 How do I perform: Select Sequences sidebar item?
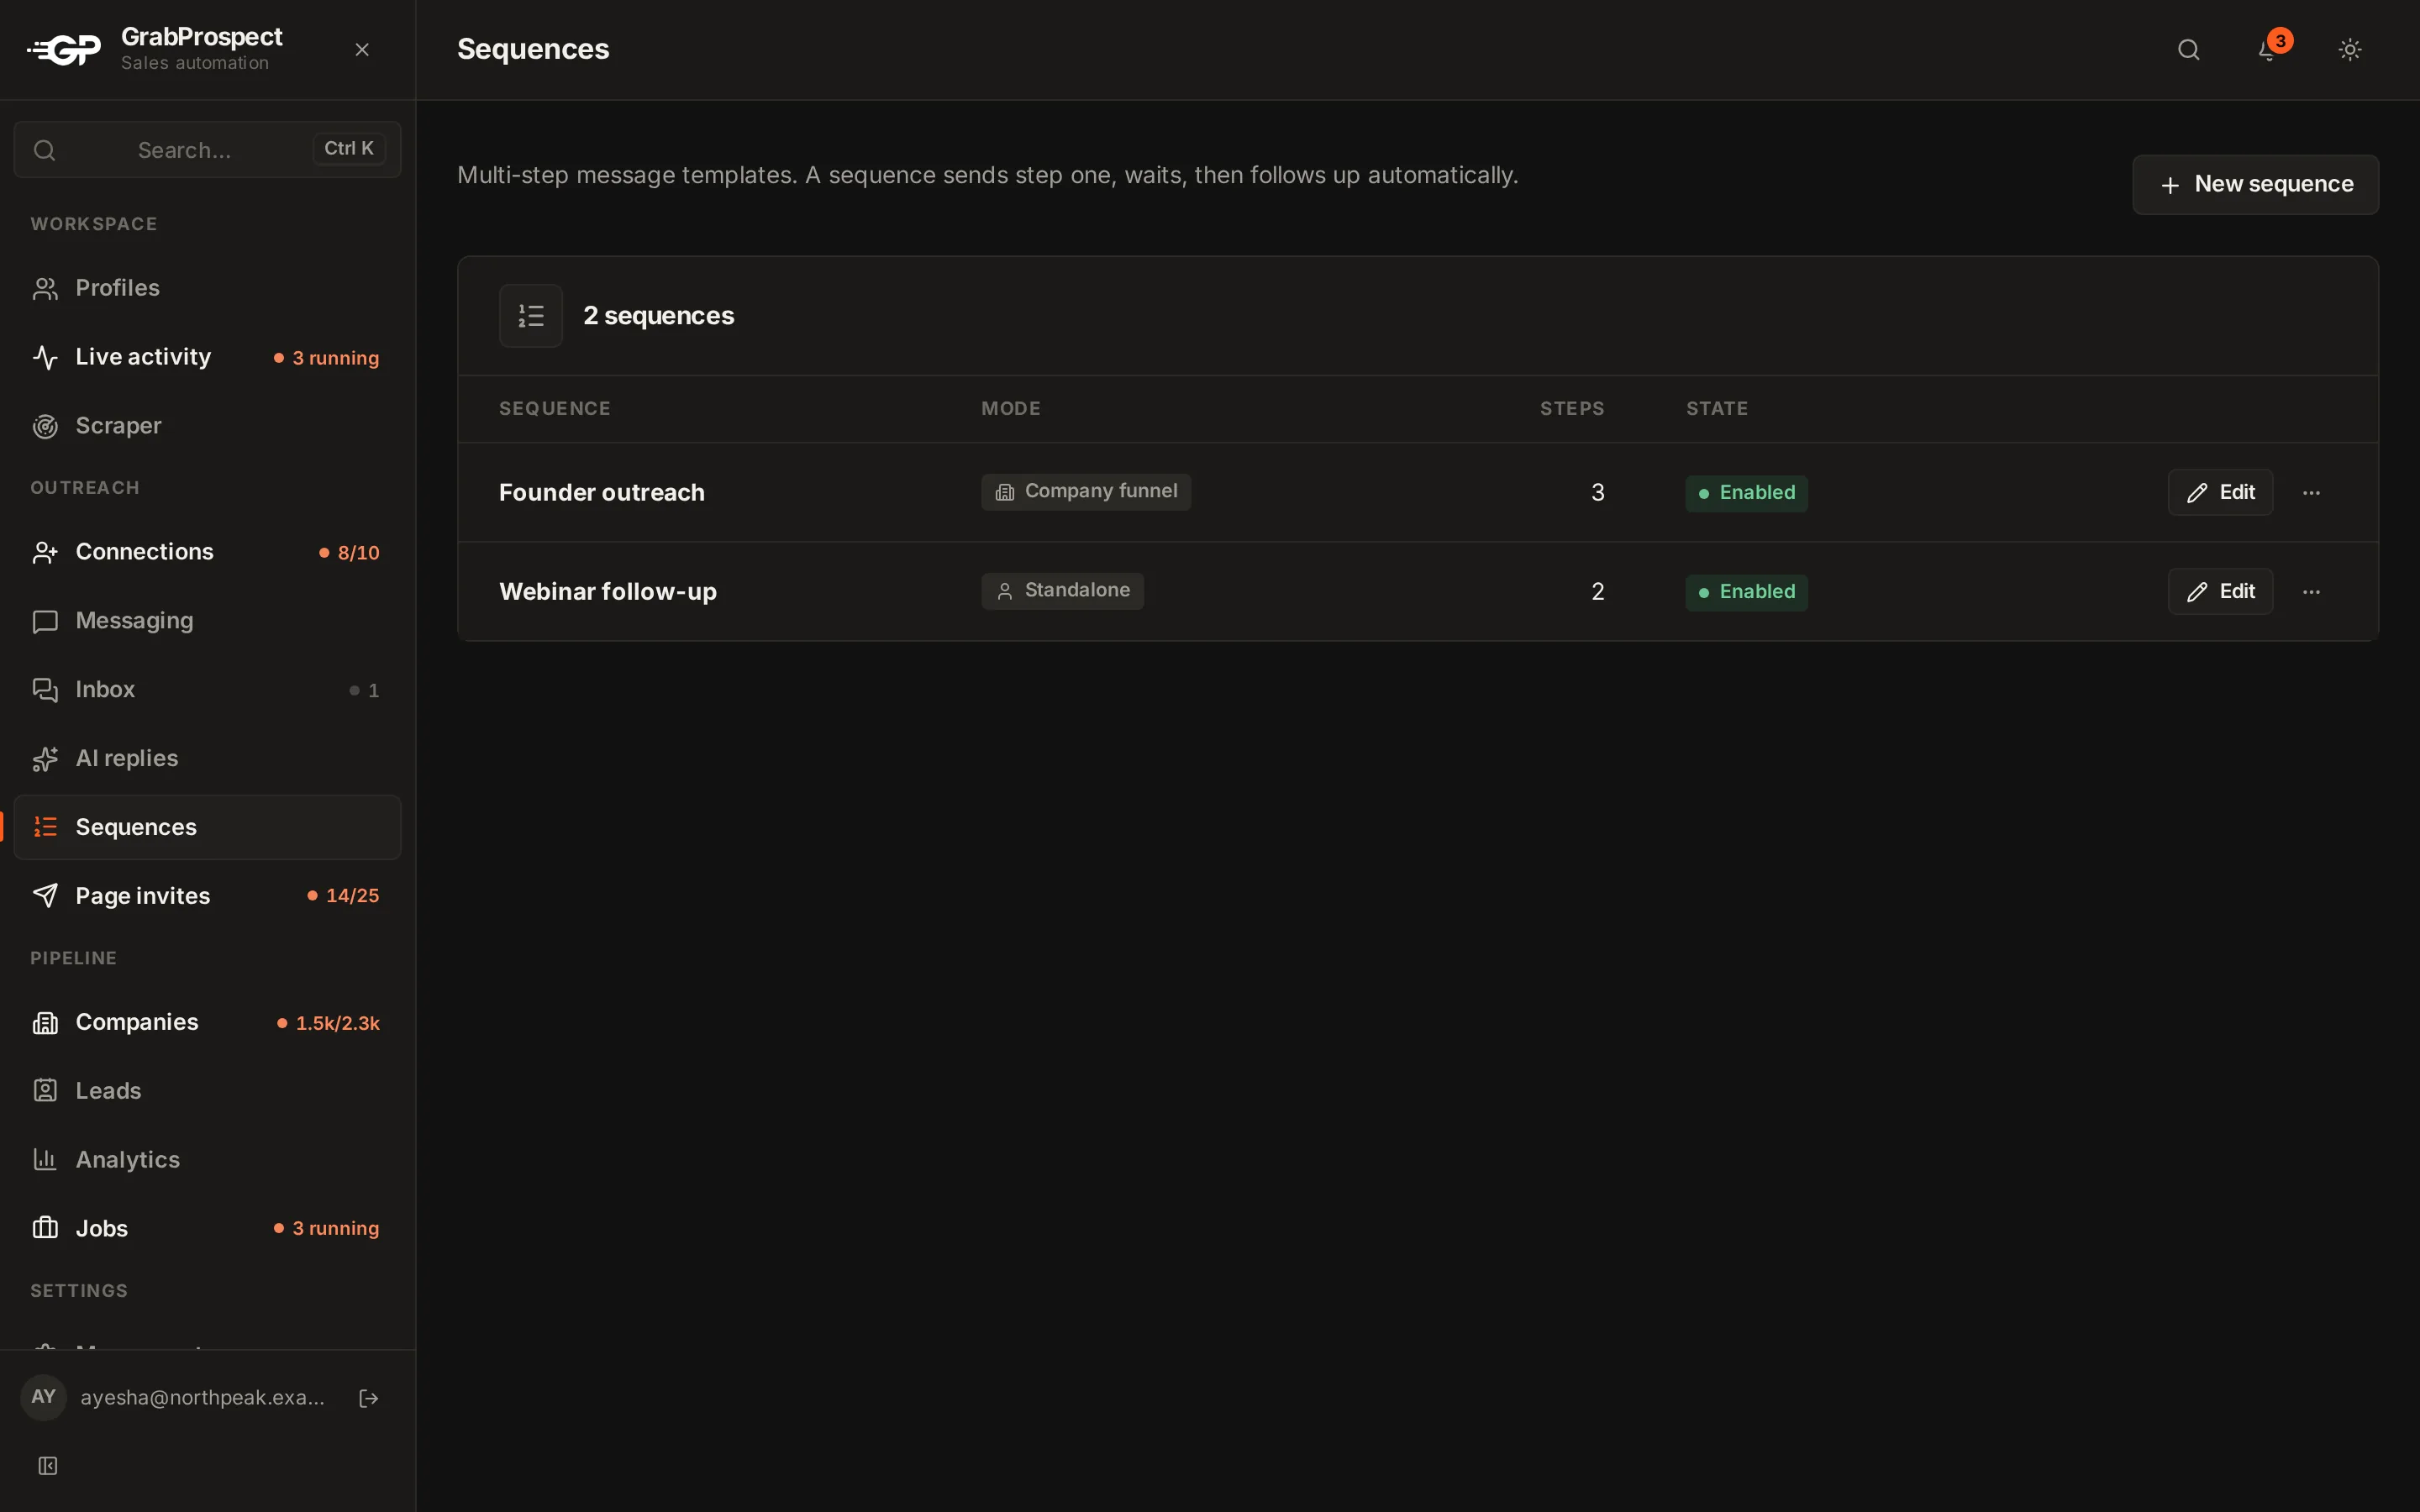pyautogui.click(x=207, y=827)
